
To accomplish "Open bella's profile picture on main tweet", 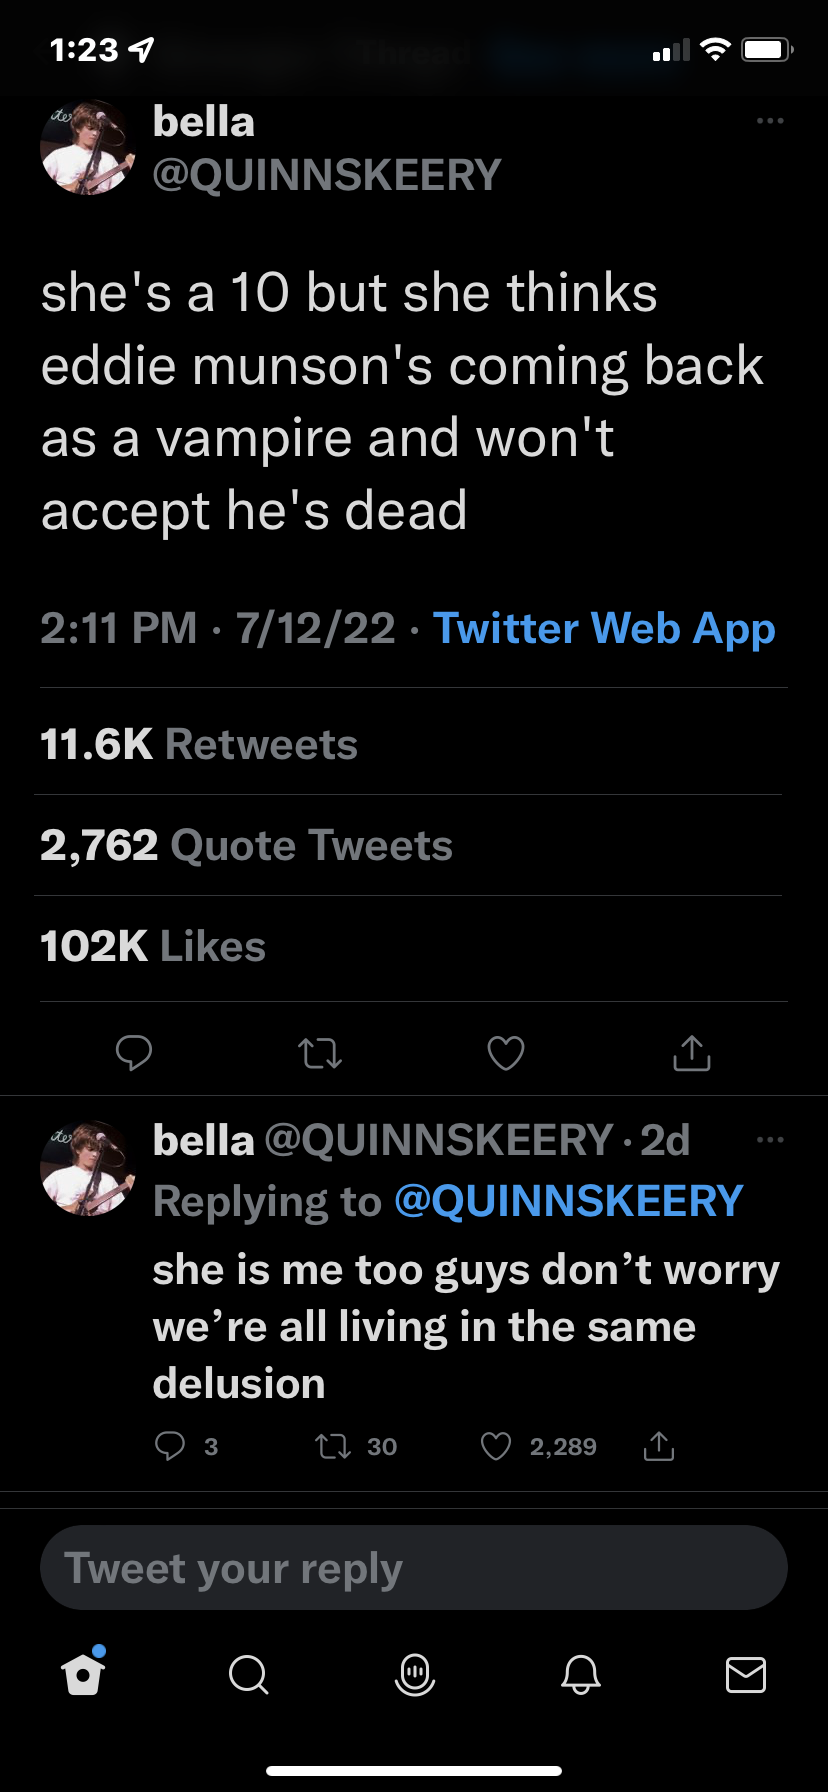I will click(x=87, y=147).
